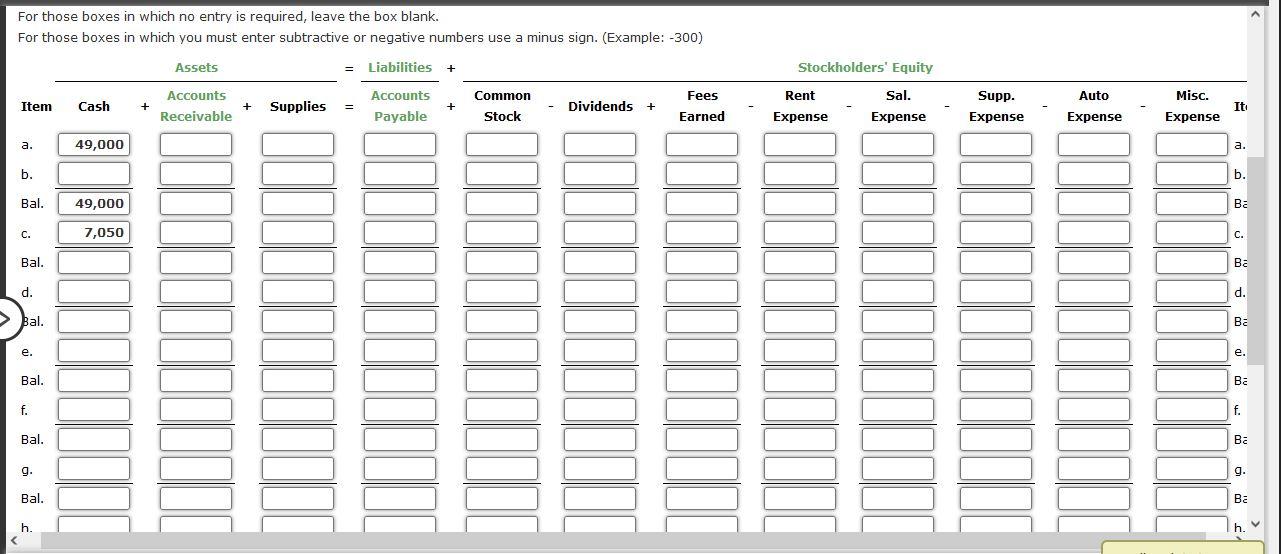Click the Liabilities section heading
The image size is (1281, 554).
400,68
